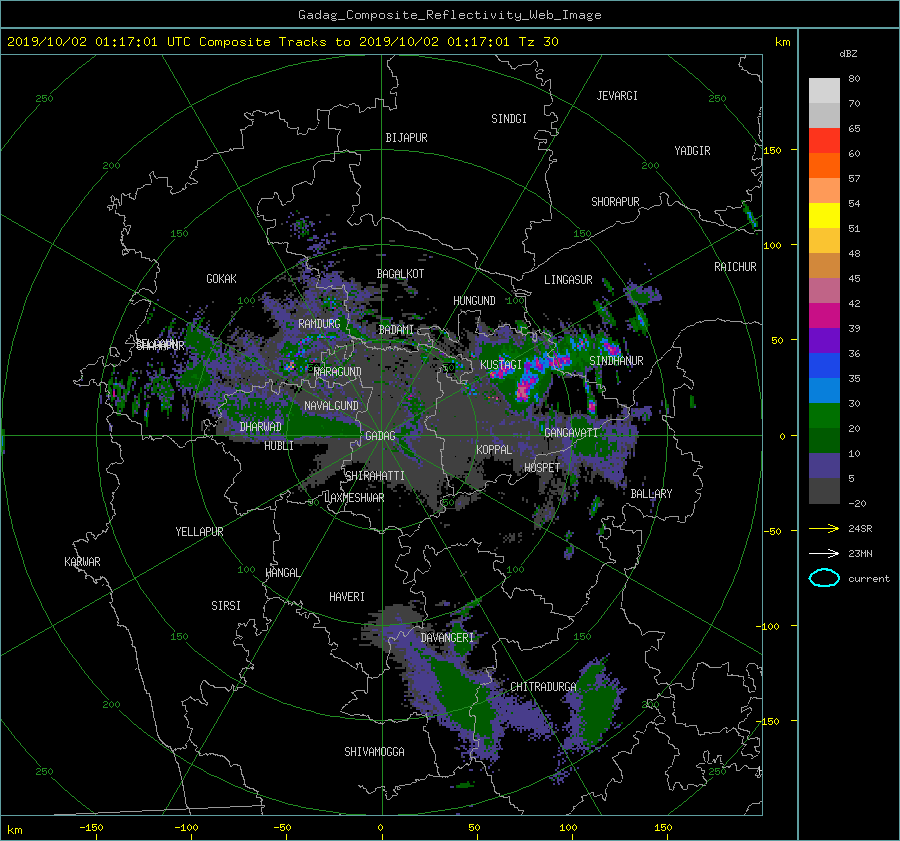
Task: Click the red 65 dBZ legend color
Action: [x=824, y=140]
